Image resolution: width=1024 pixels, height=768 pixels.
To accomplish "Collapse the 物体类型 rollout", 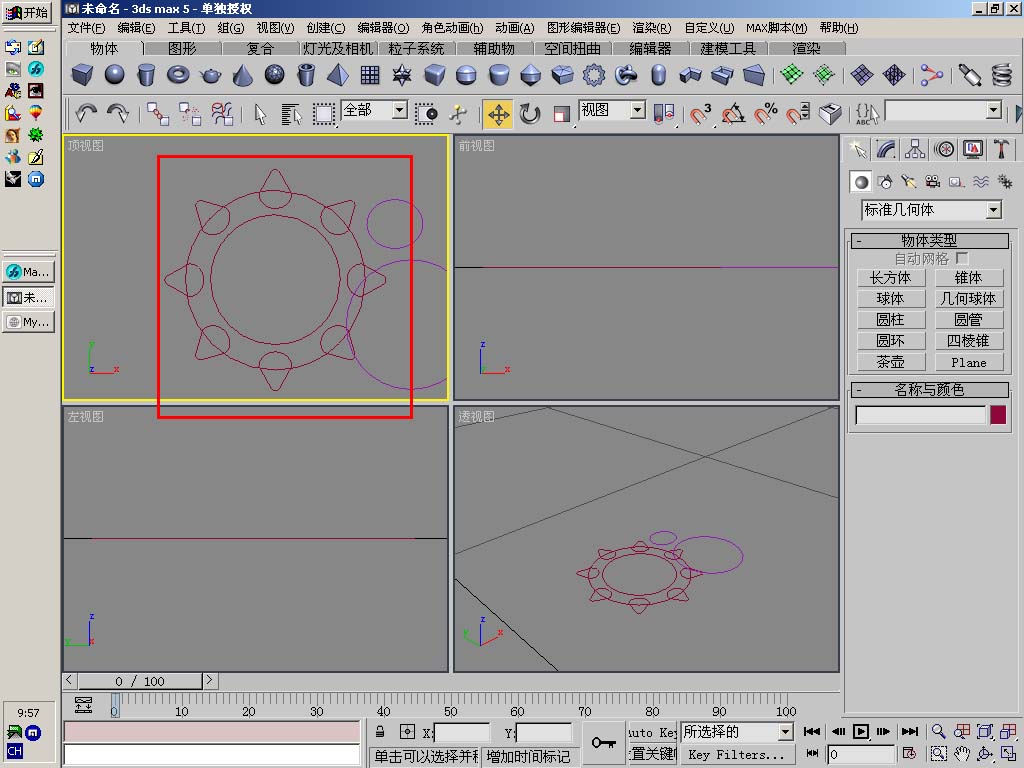I will 929,240.
